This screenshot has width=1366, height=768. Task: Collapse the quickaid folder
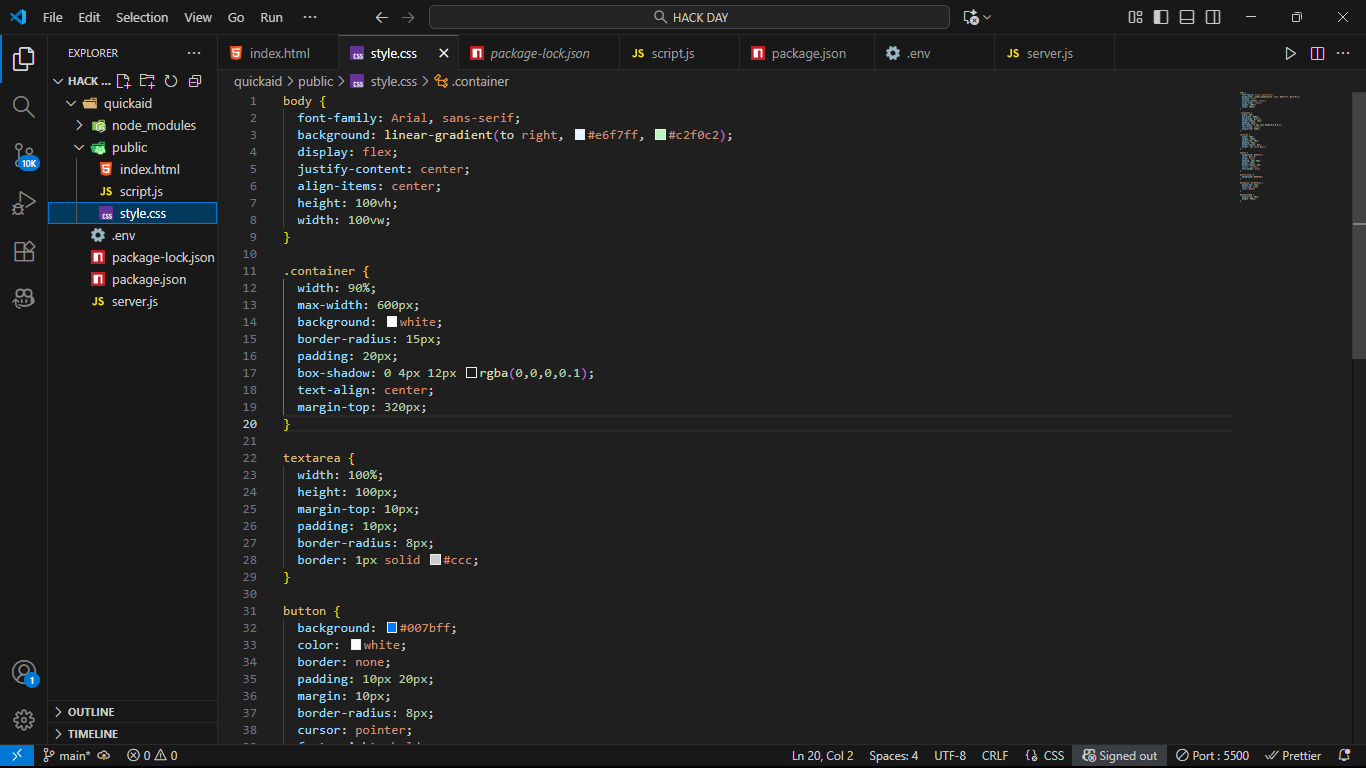[x=71, y=103]
